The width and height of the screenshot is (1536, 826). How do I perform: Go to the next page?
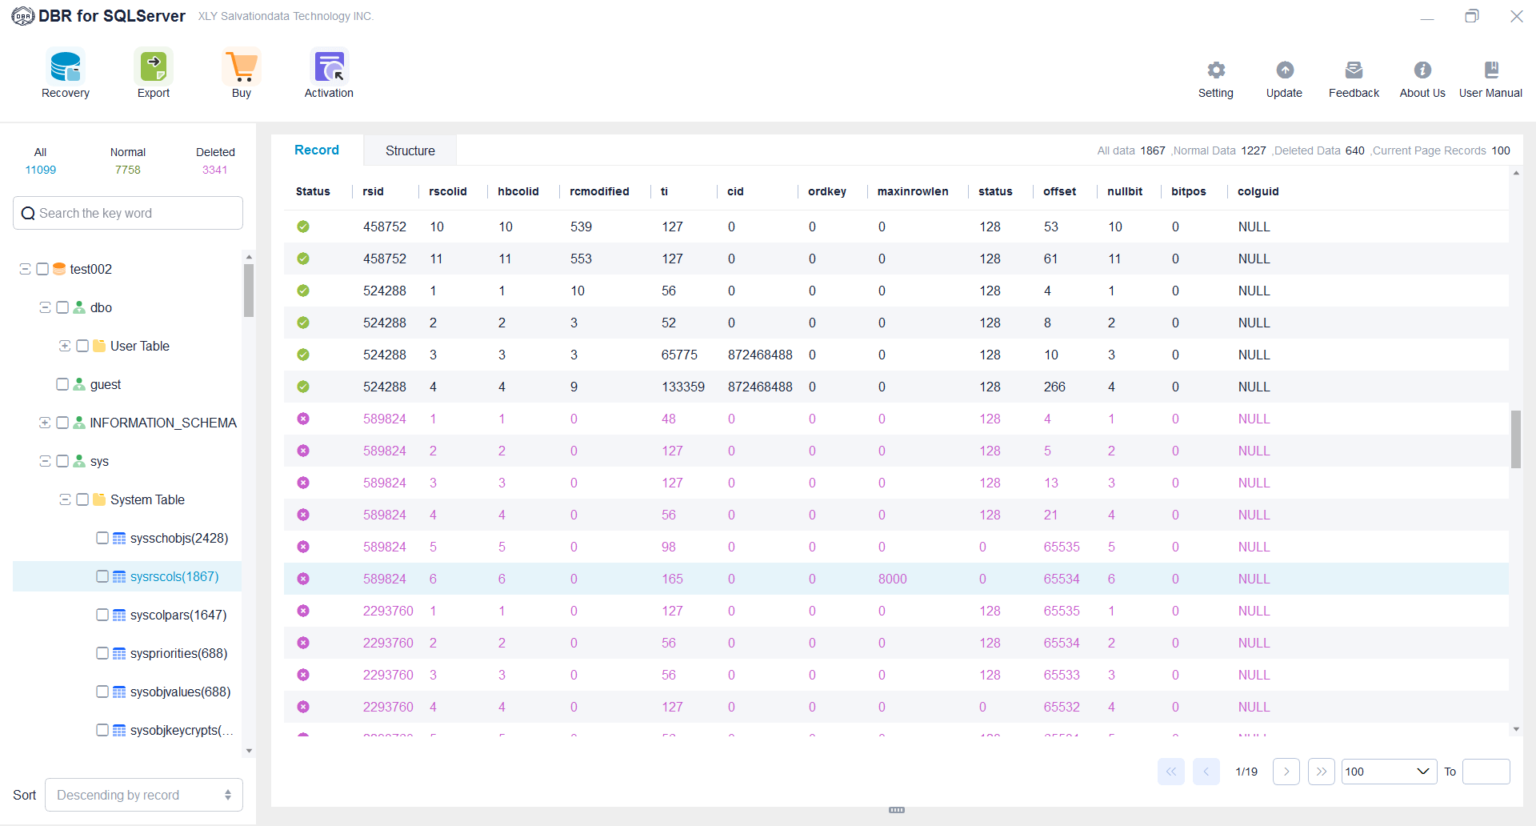(1286, 771)
